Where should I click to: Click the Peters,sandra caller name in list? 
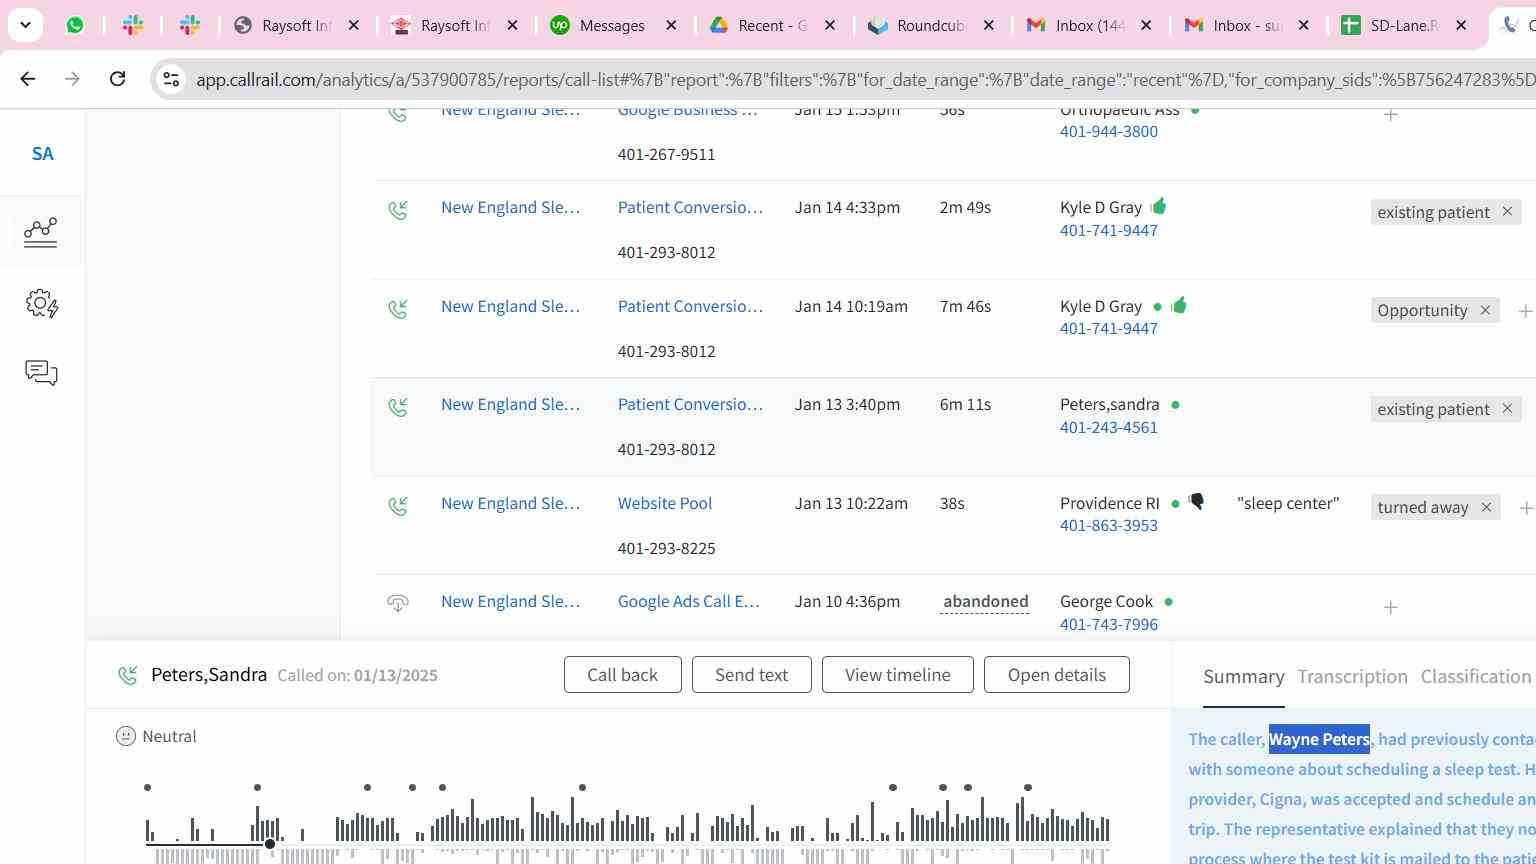tap(1109, 404)
